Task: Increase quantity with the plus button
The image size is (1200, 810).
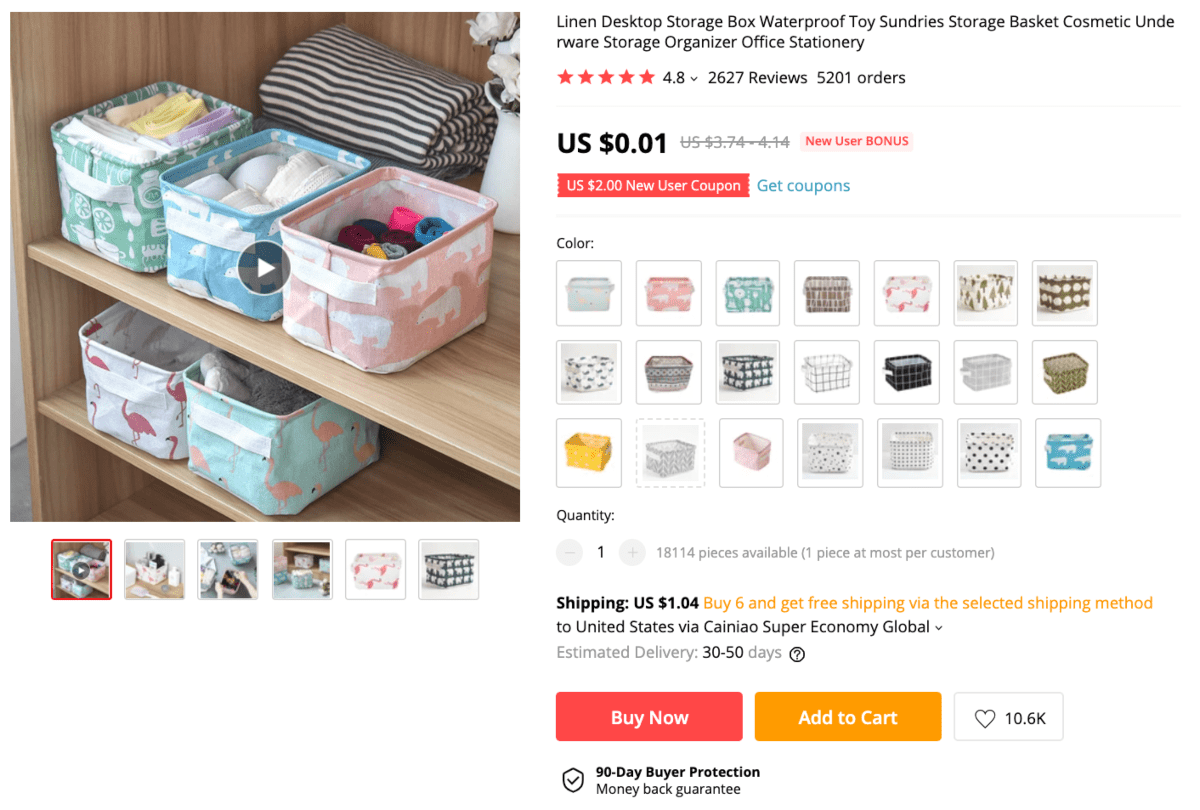Action: 632,552
